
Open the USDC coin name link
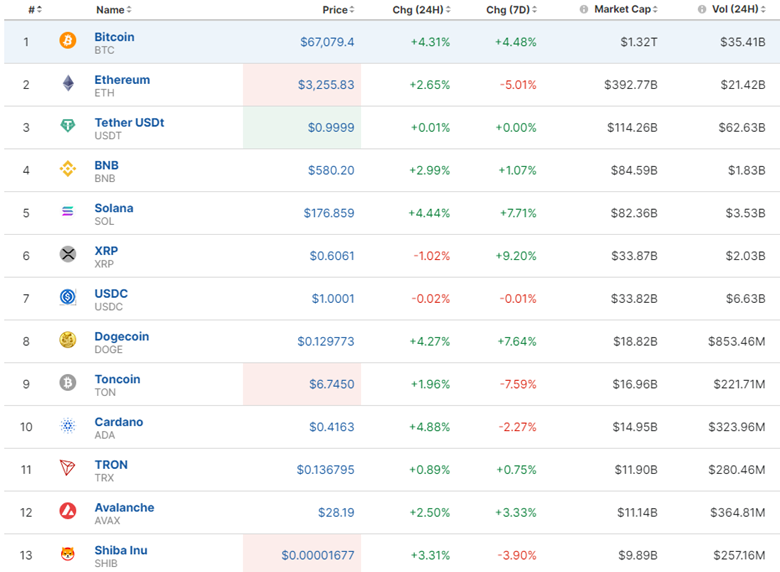(x=111, y=293)
